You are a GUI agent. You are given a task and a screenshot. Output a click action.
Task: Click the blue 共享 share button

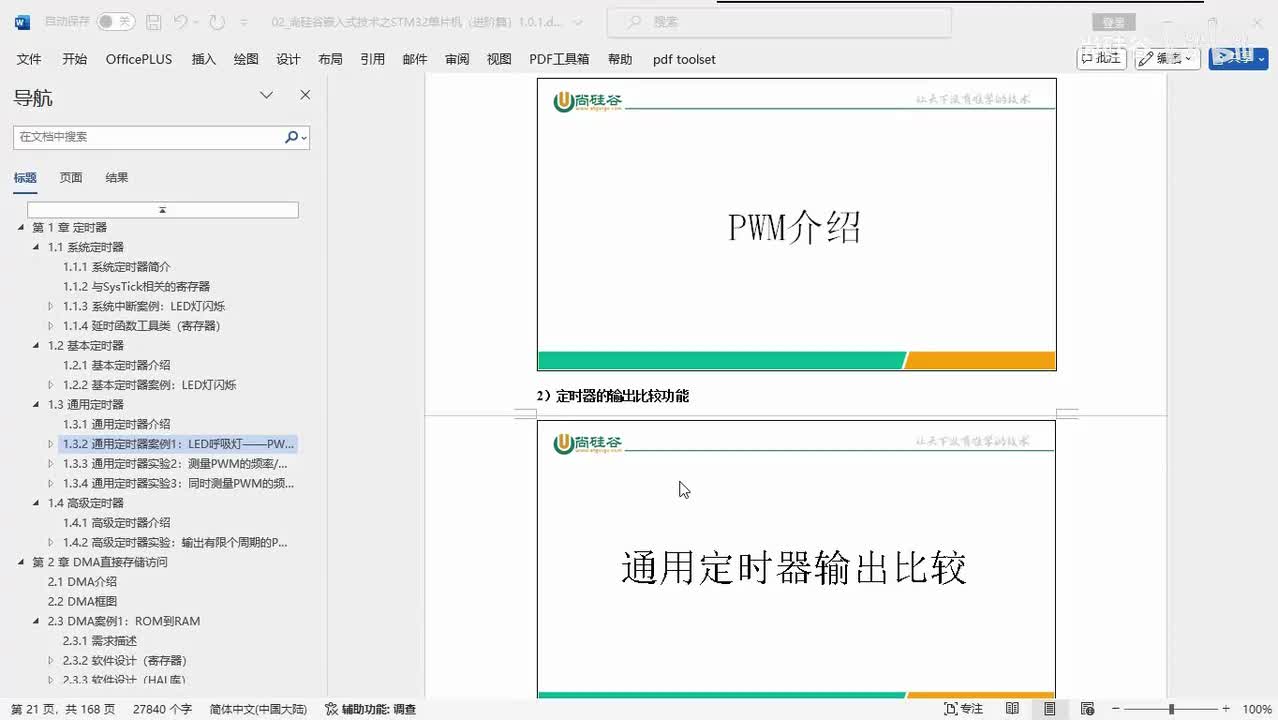(1238, 58)
